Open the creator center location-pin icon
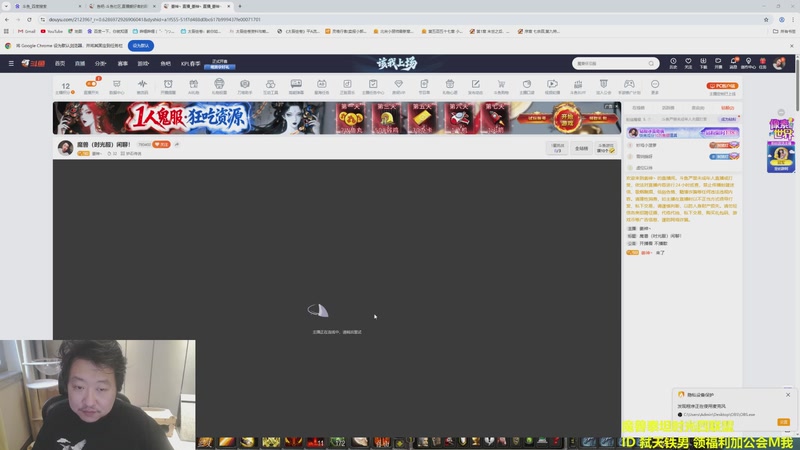The height and width of the screenshot is (450, 800). coord(748,63)
